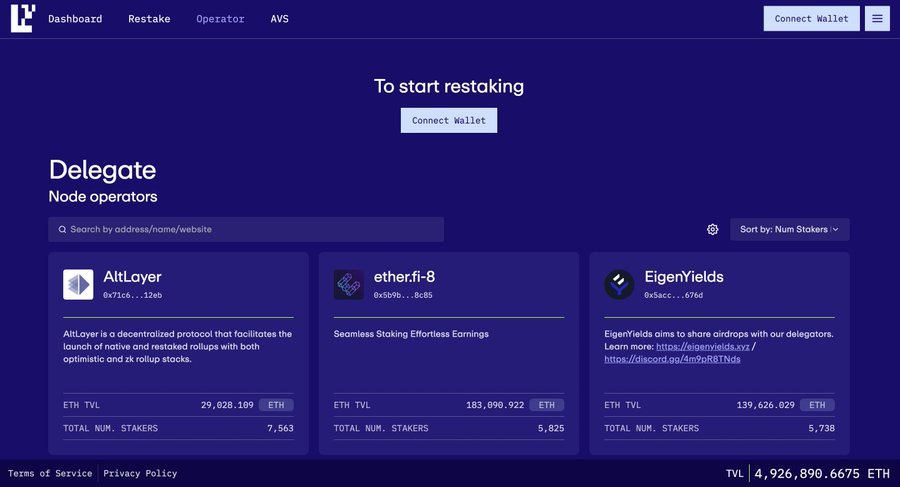The width and height of the screenshot is (900, 487).
Task: Open the hamburger menu icon
Action: pyautogui.click(x=877, y=18)
